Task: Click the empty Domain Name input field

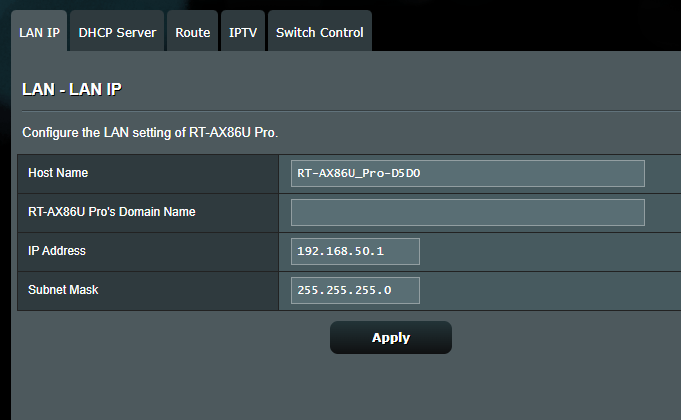Action: pos(468,212)
